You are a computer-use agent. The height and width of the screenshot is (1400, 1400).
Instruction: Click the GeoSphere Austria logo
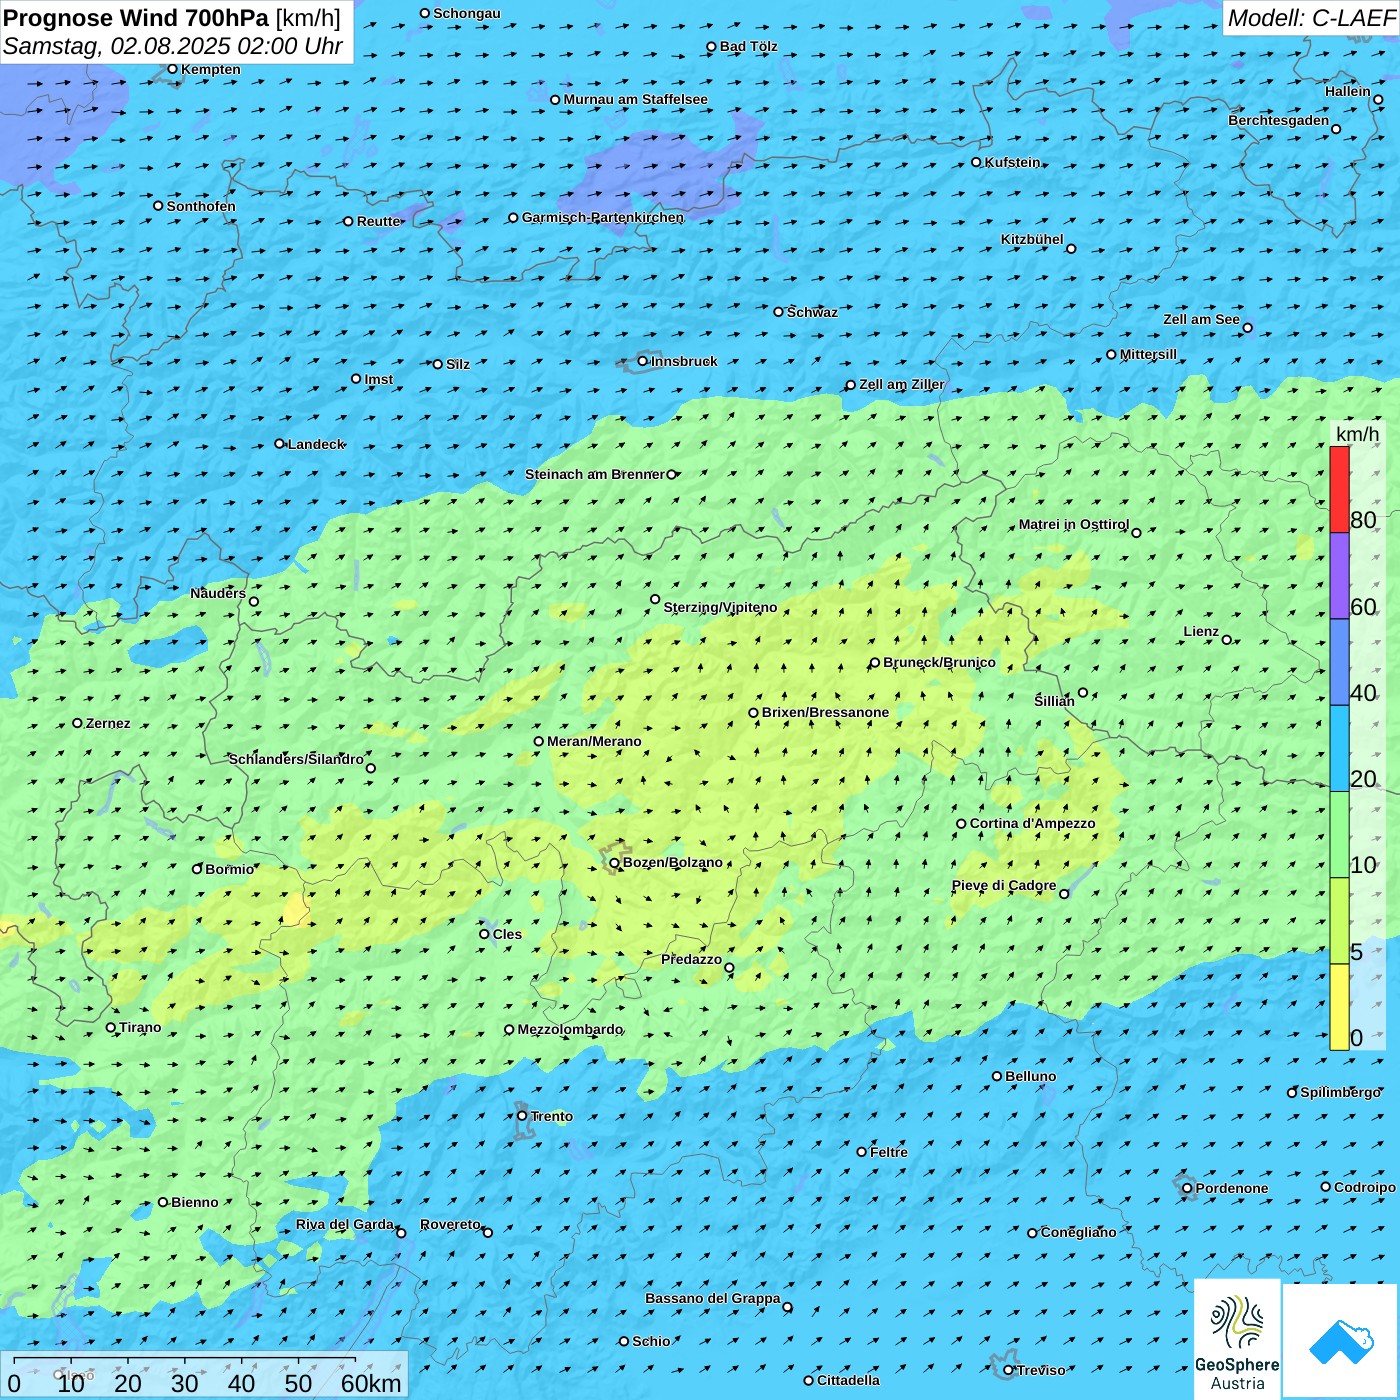tap(1237, 1340)
